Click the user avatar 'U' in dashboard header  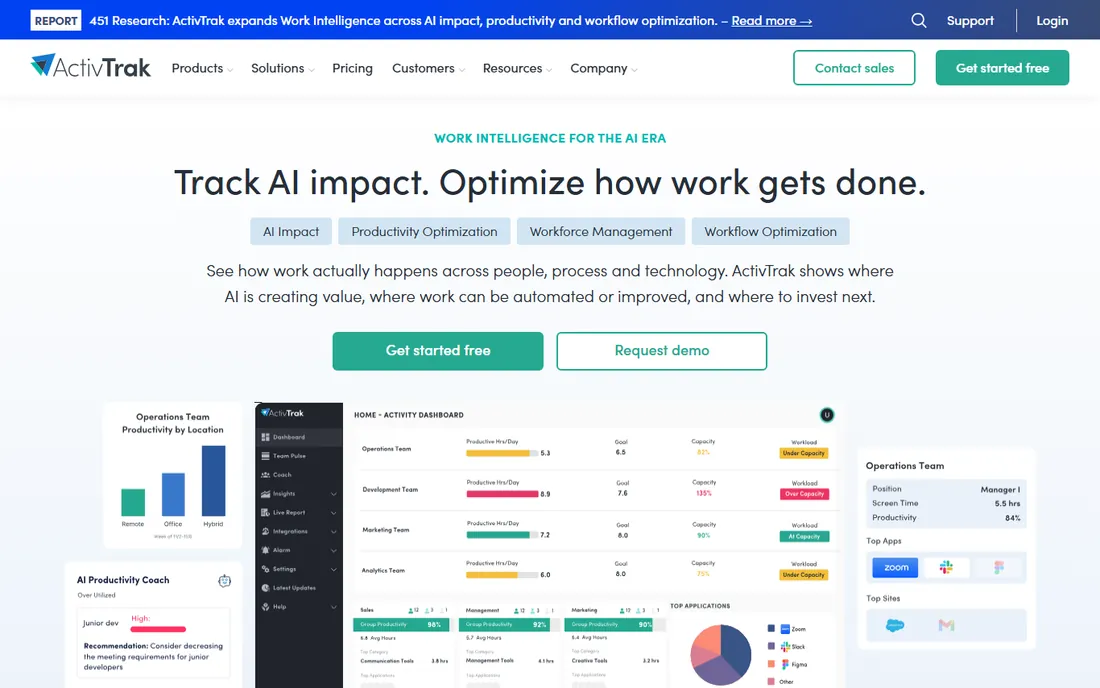827,415
